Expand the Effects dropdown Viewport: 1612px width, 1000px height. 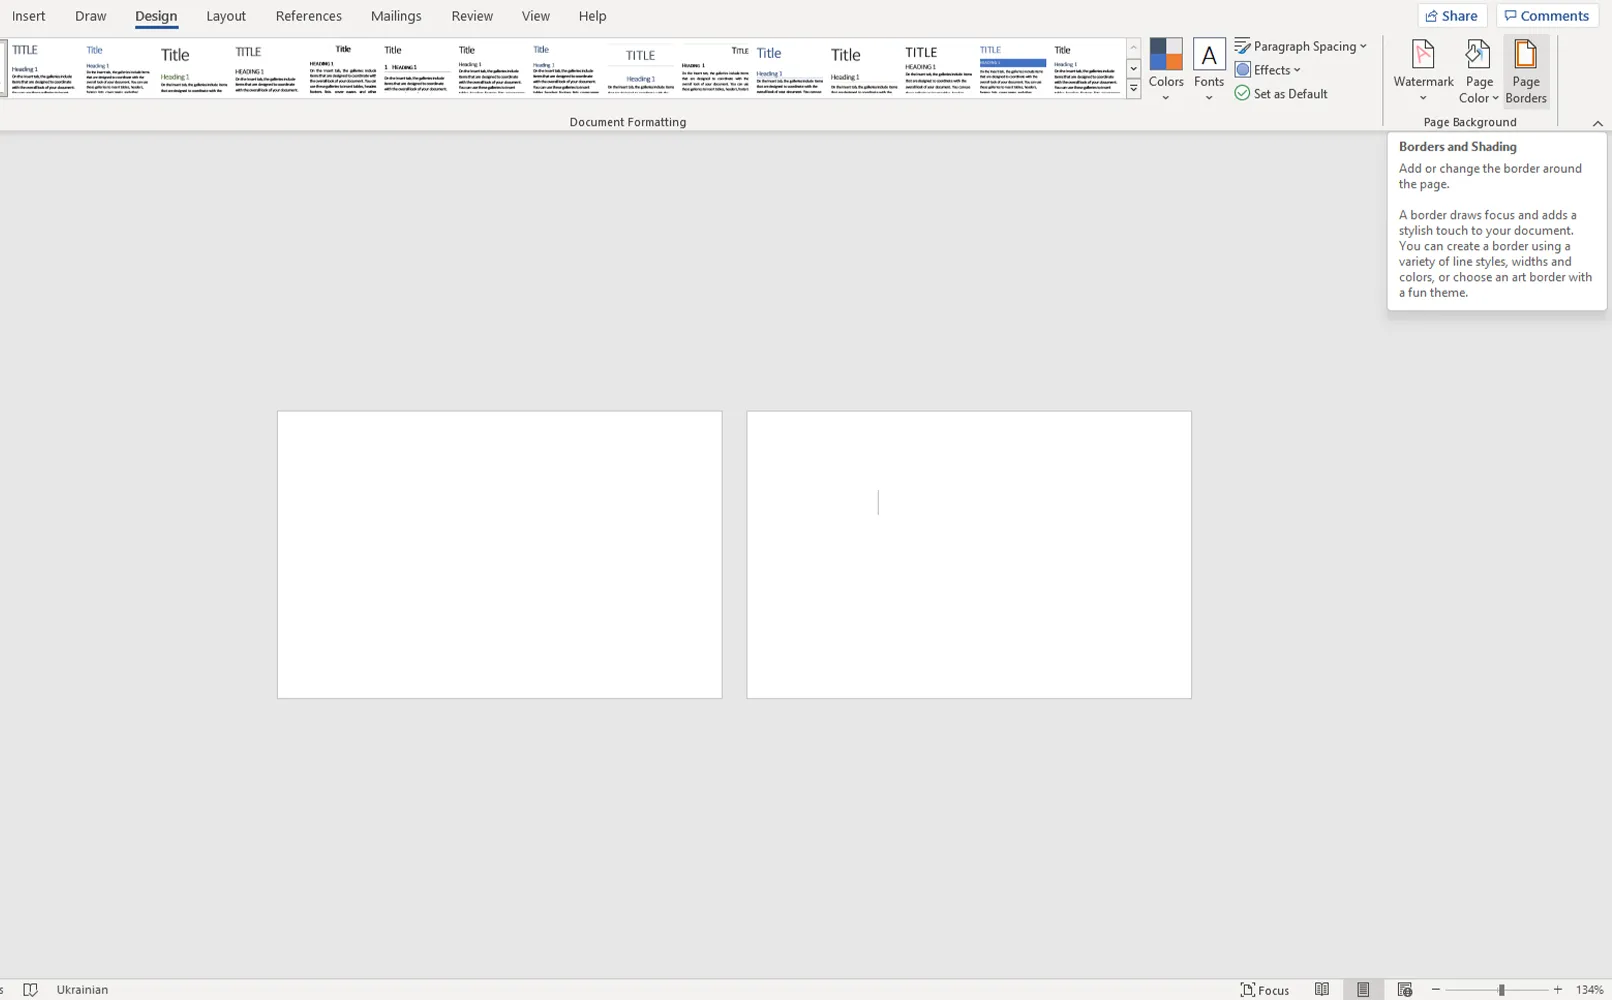(1268, 69)
